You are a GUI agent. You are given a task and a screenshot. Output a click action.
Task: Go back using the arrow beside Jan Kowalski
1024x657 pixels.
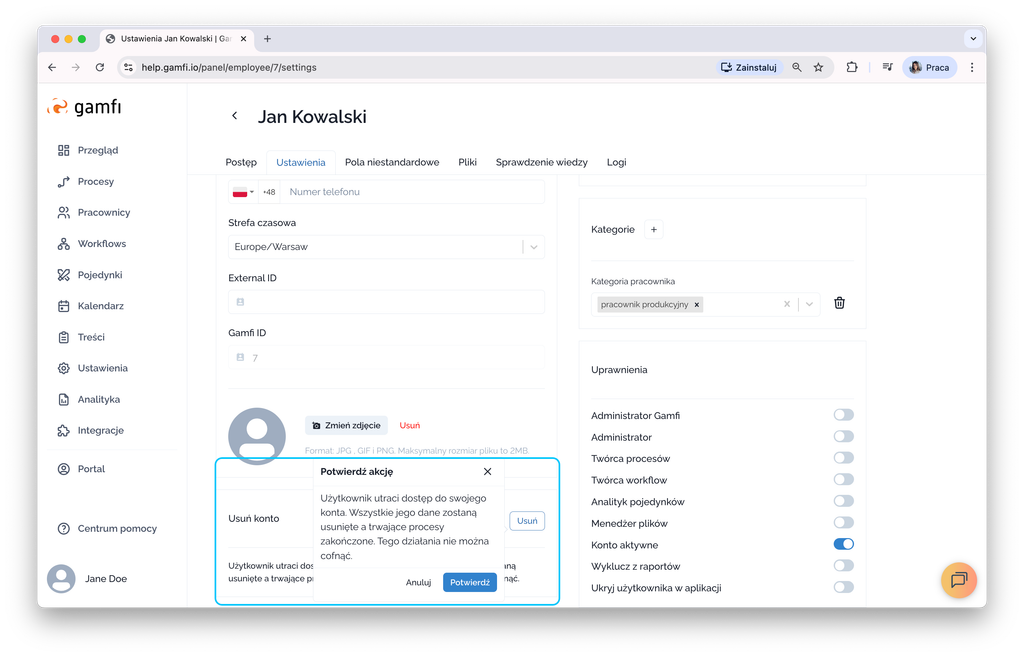click(x=235, y=116)
